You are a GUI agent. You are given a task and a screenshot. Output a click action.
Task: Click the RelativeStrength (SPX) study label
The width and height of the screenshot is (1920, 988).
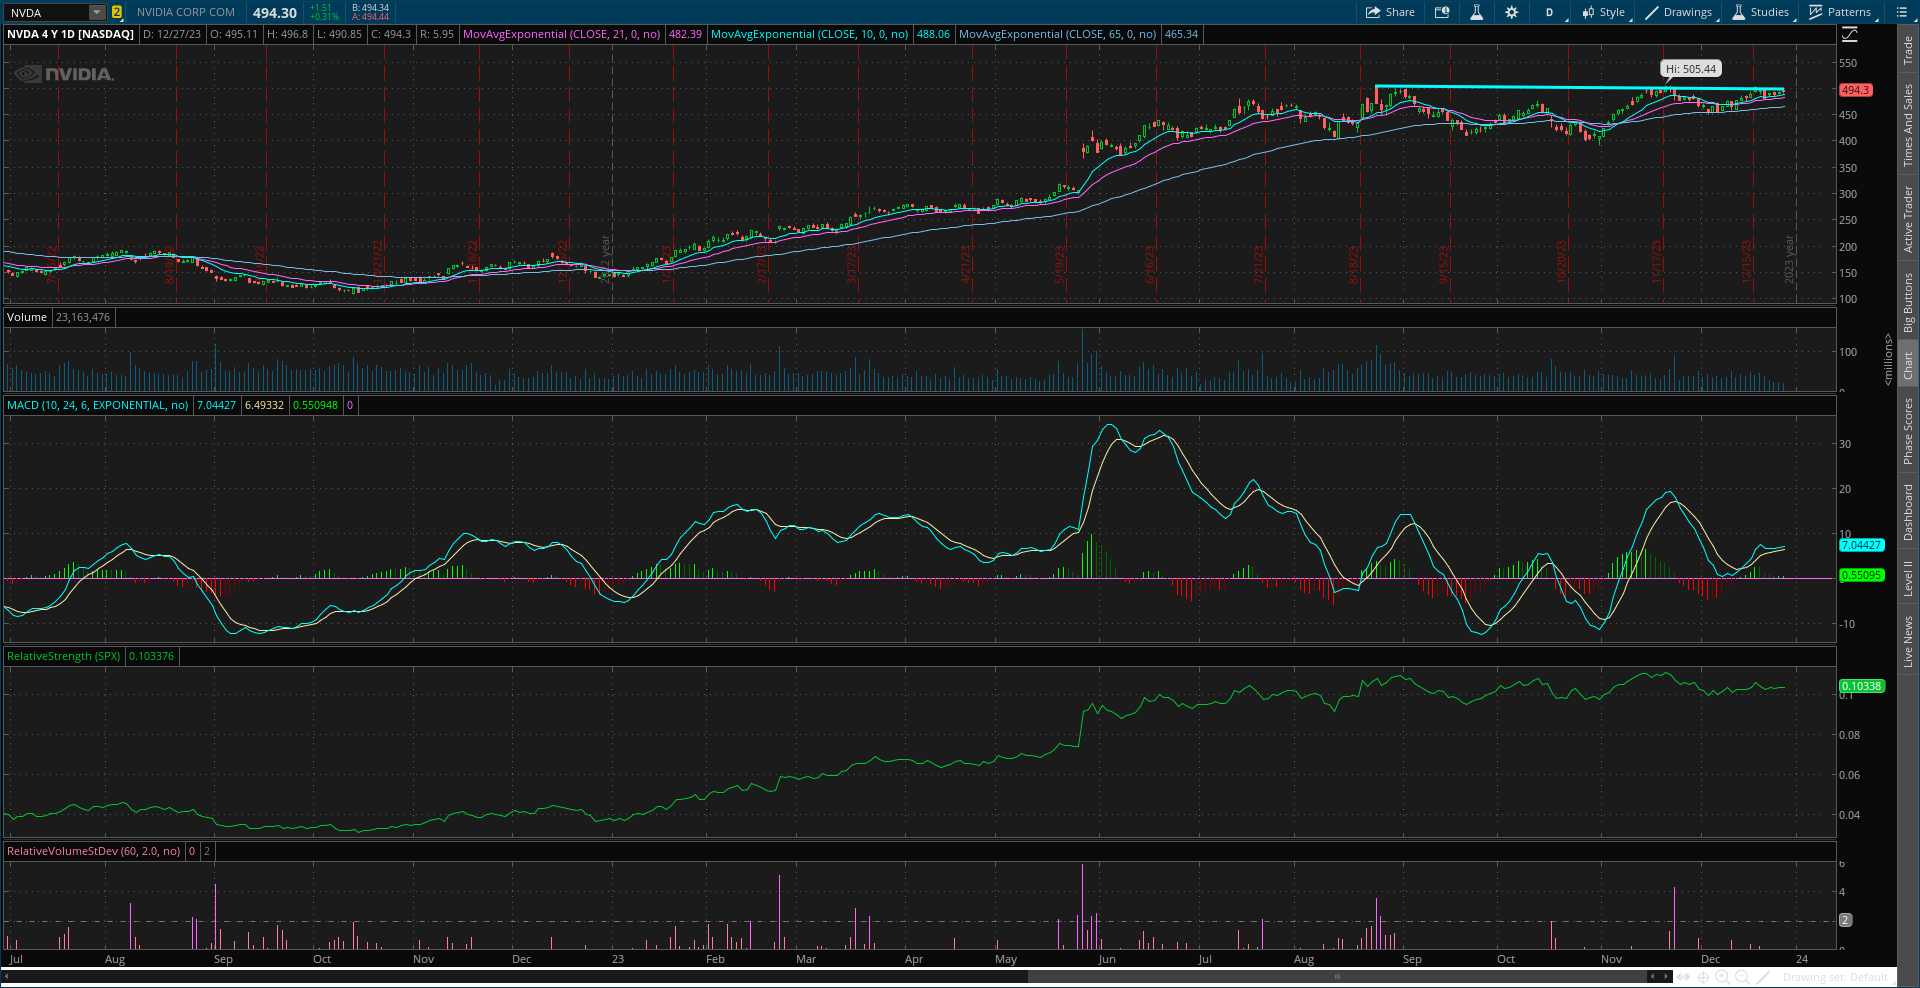[x=63, y=656]
